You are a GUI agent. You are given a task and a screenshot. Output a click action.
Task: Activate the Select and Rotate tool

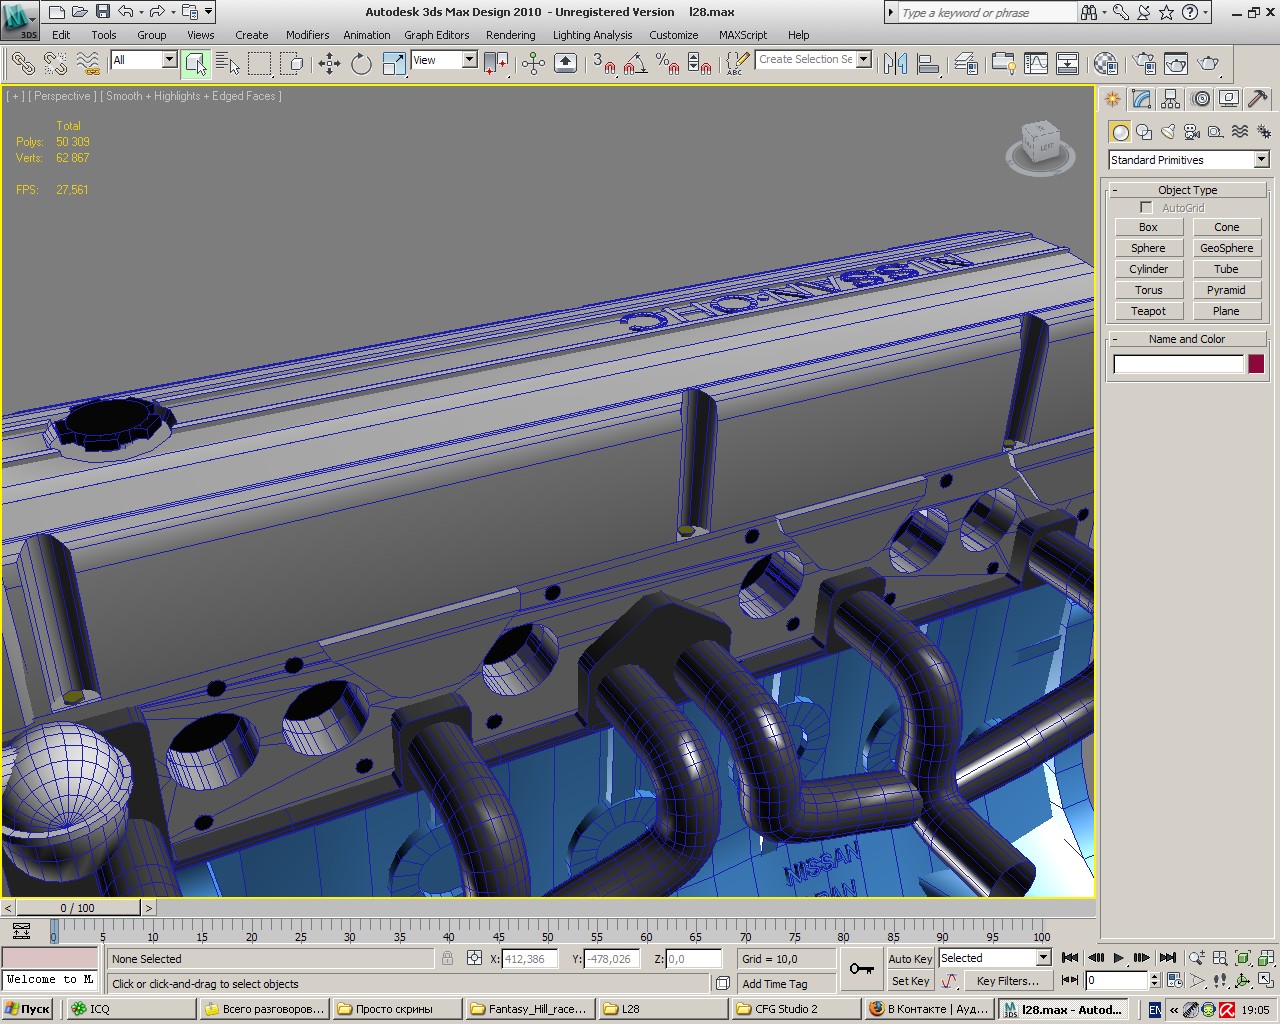[361, 64]
